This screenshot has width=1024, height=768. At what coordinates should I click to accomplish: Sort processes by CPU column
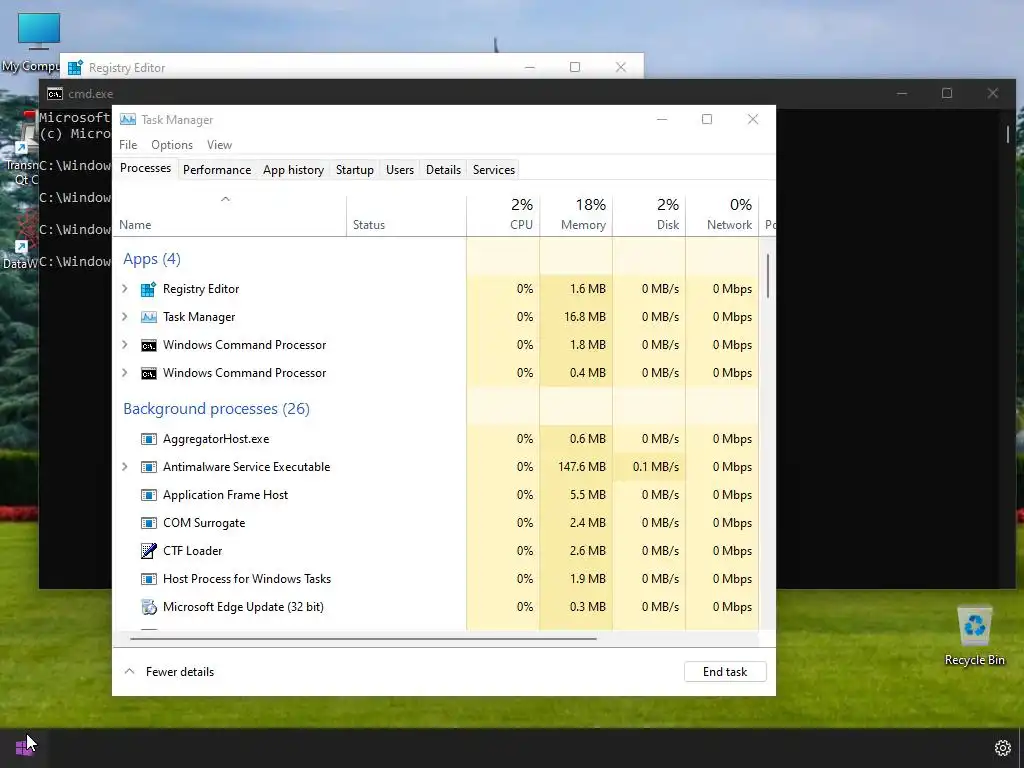click(503, 216)
